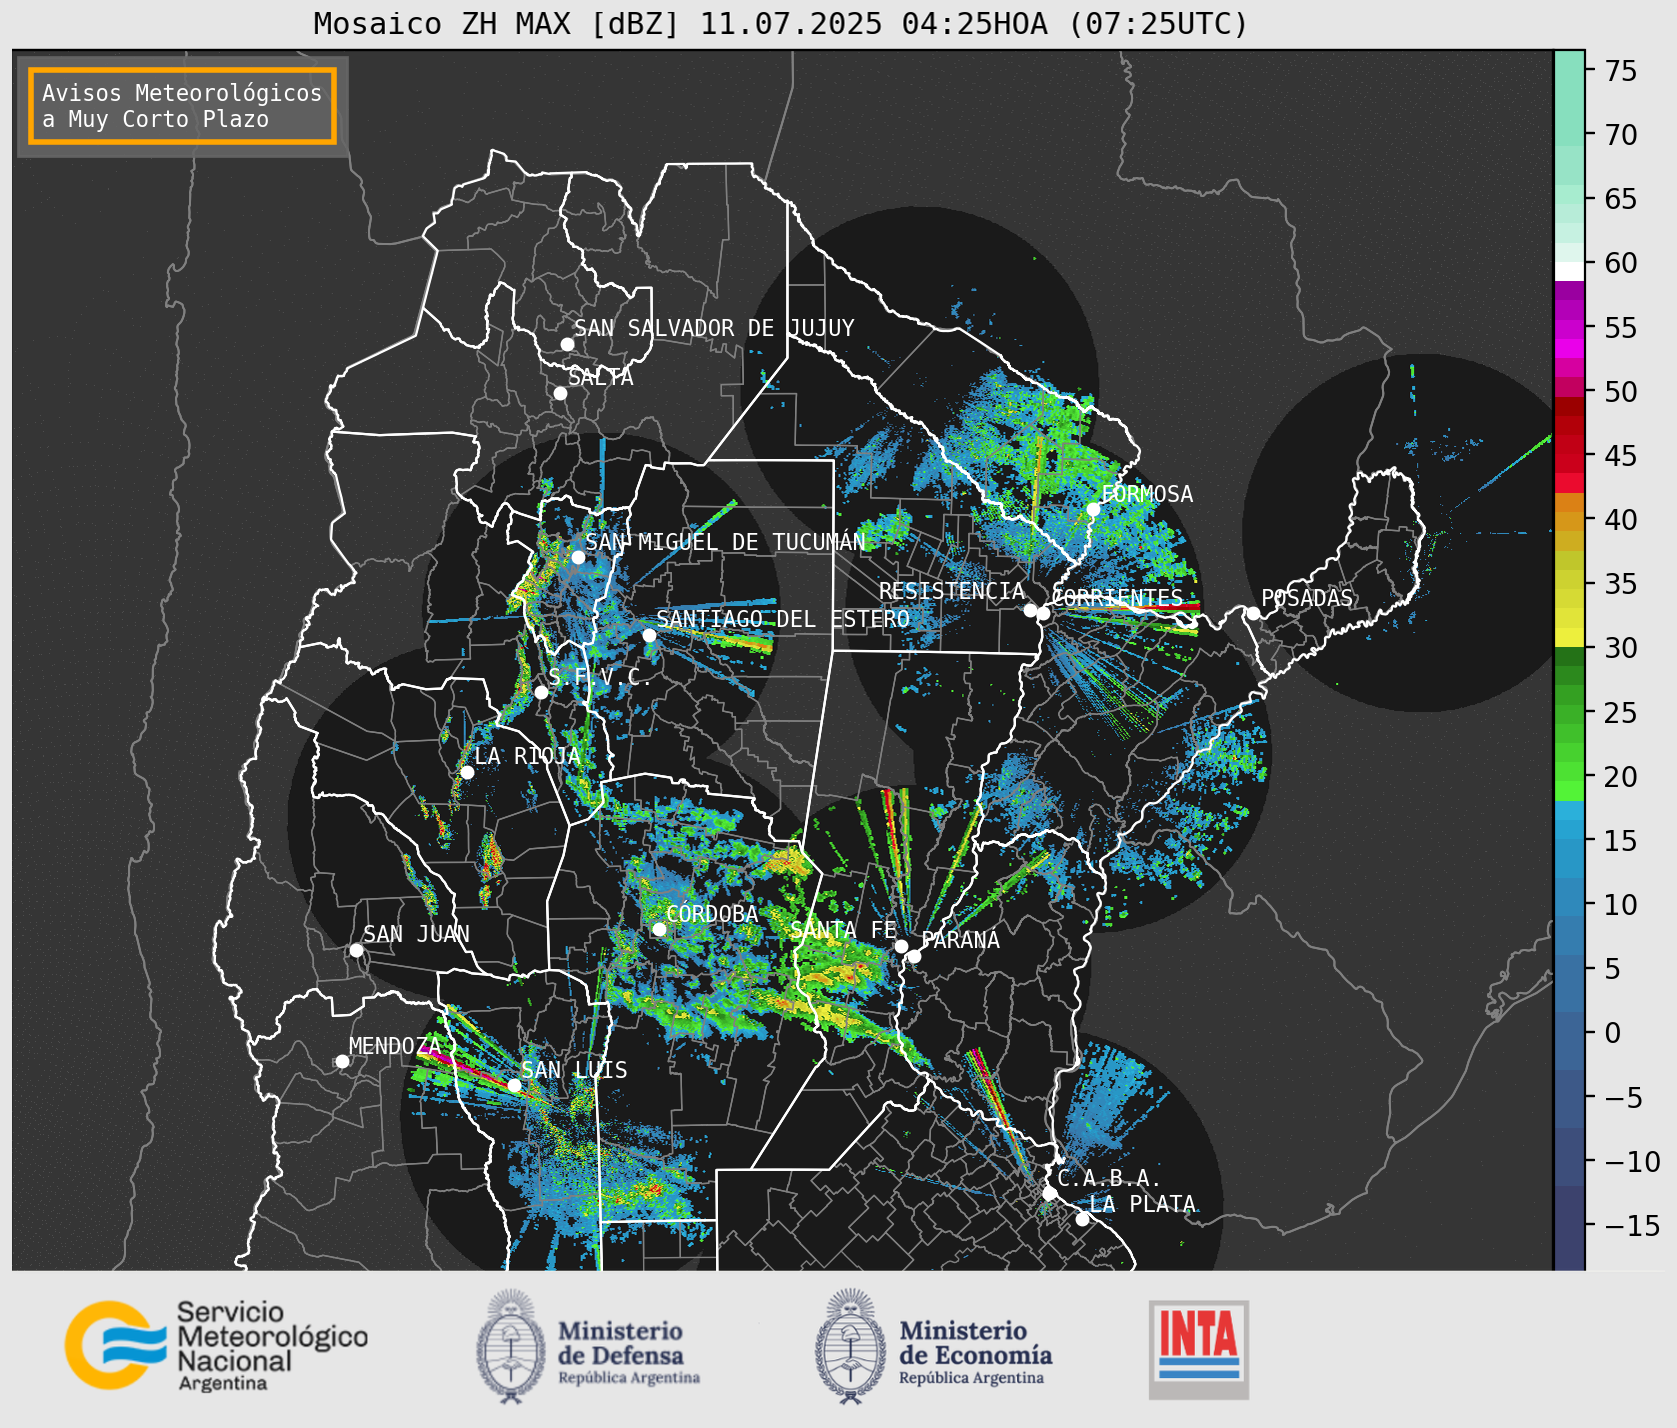The height and width of the screenshot is (1428, 1677).
Task: Click the Servicio Meteorológico Nacional logo
Action: [x=217, y=1345]
